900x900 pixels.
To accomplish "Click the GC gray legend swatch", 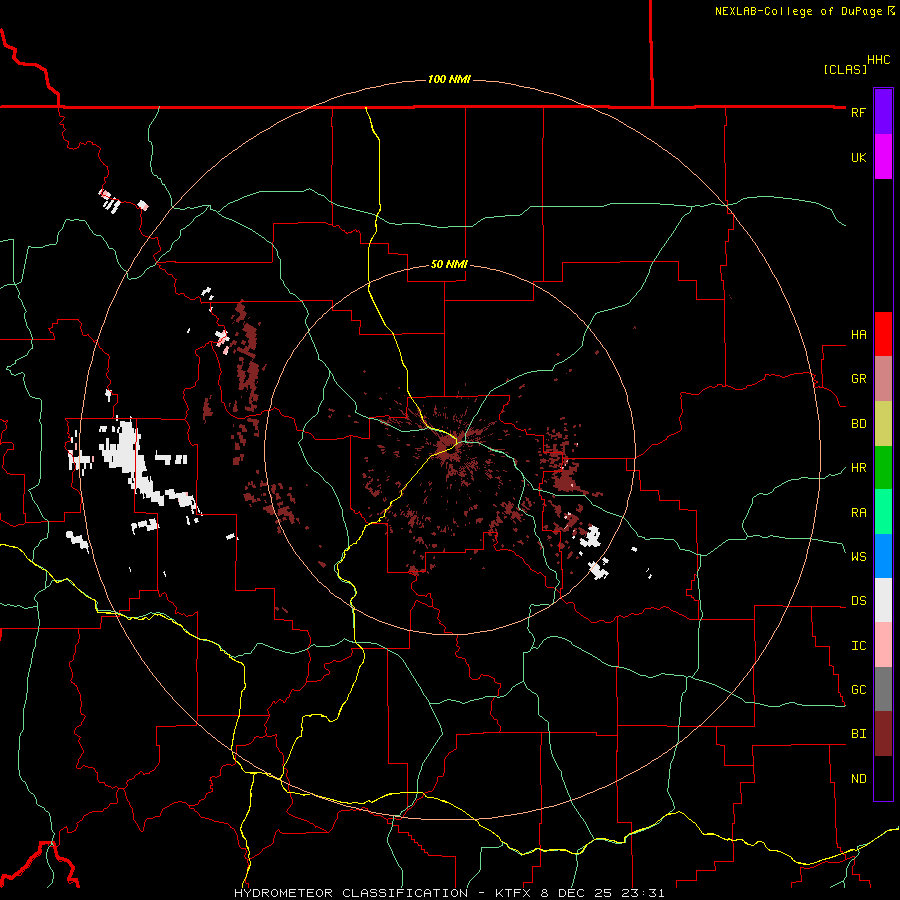I will click(883, 689).
